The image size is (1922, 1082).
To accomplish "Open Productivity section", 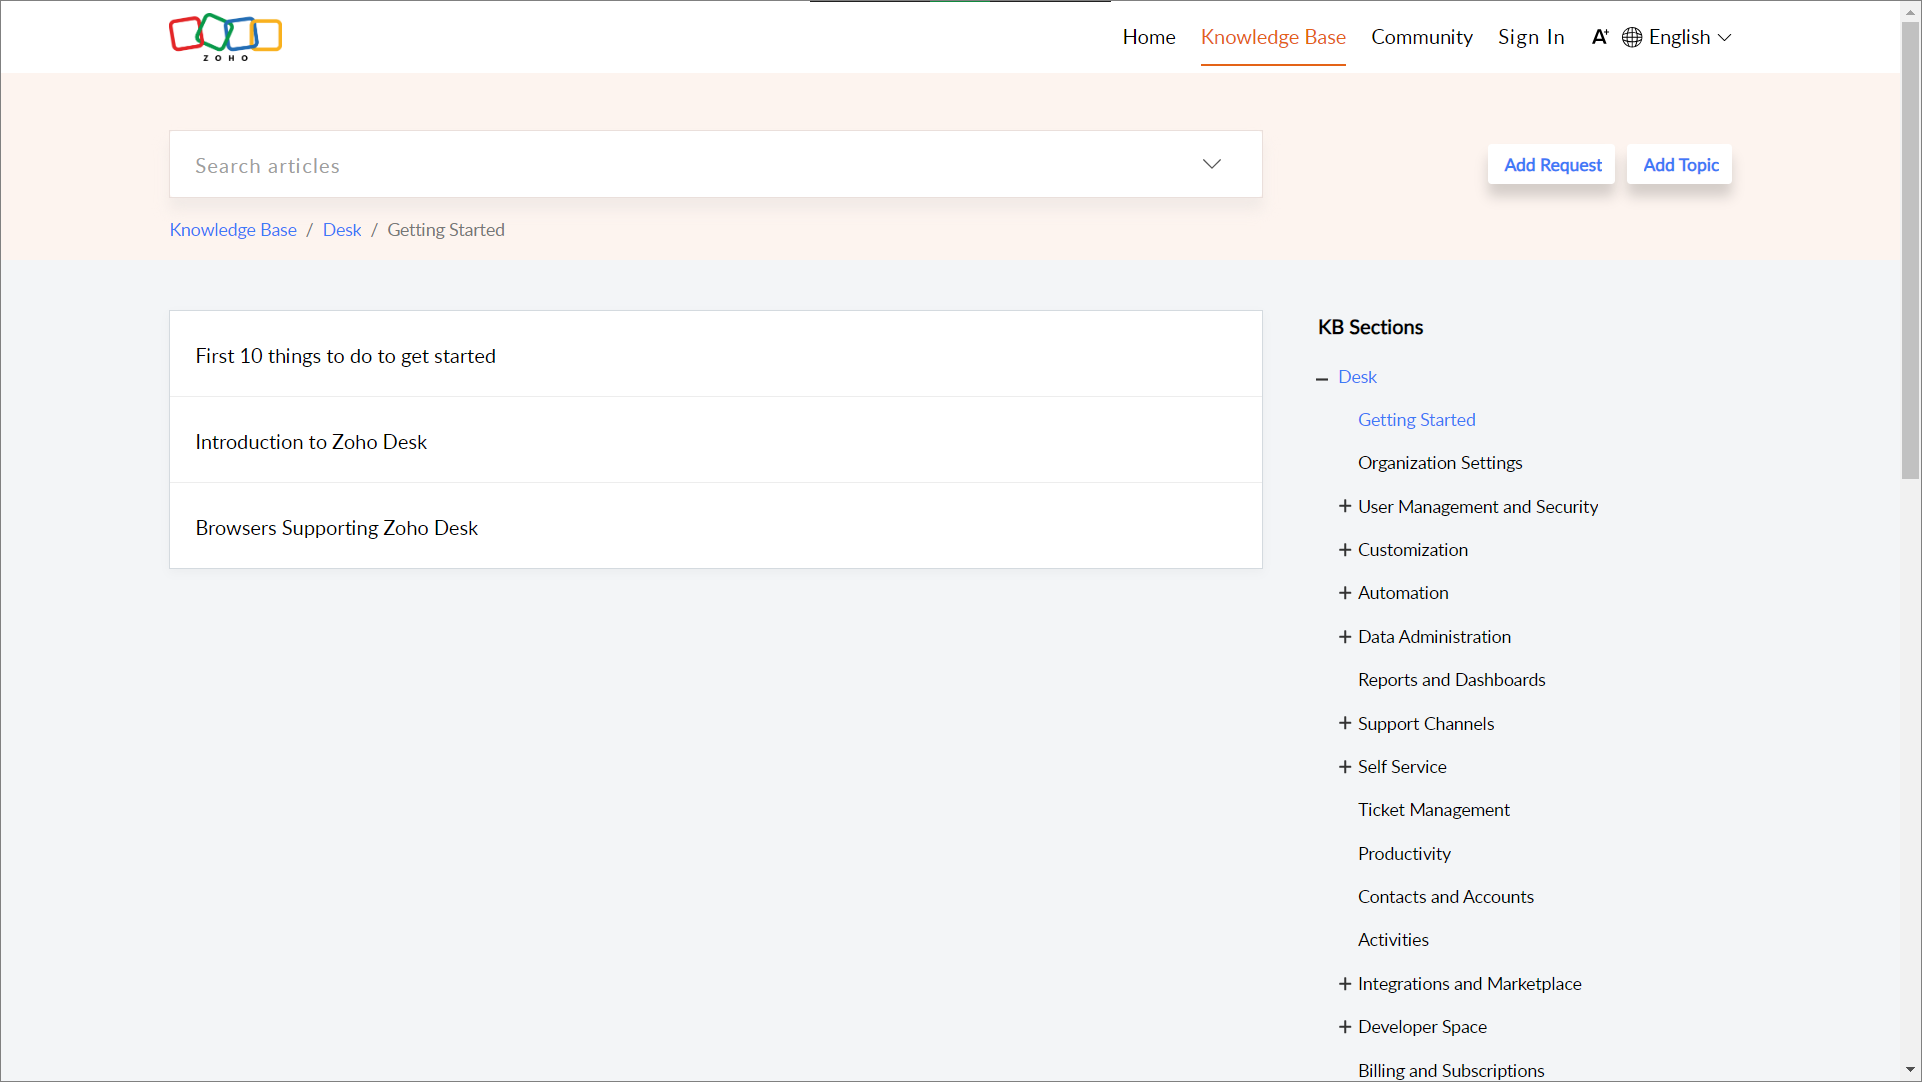I will (1404, 854).
